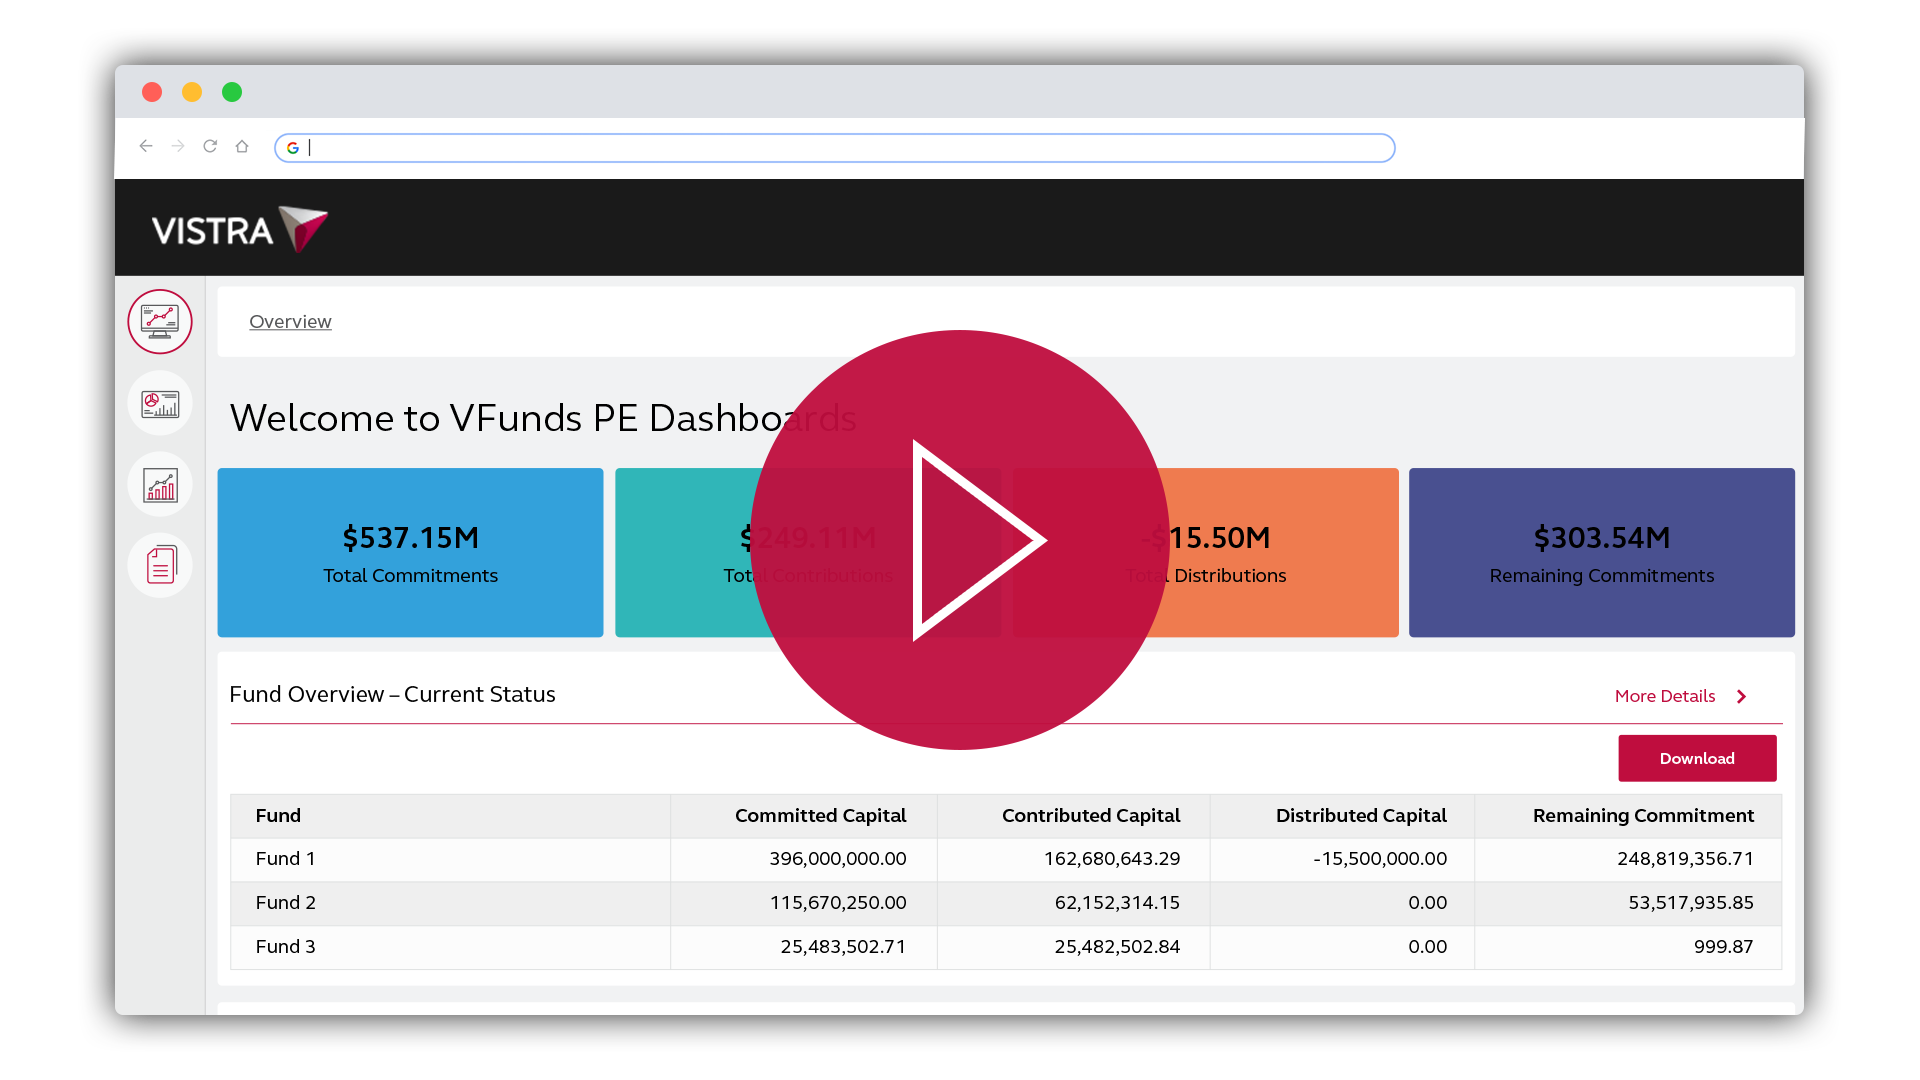Image resolution: width=1920 pixels, height=1080 pixels.
Task: Open the documents sidebar icon
Action: pyautogui.click(x=160, y=565)
